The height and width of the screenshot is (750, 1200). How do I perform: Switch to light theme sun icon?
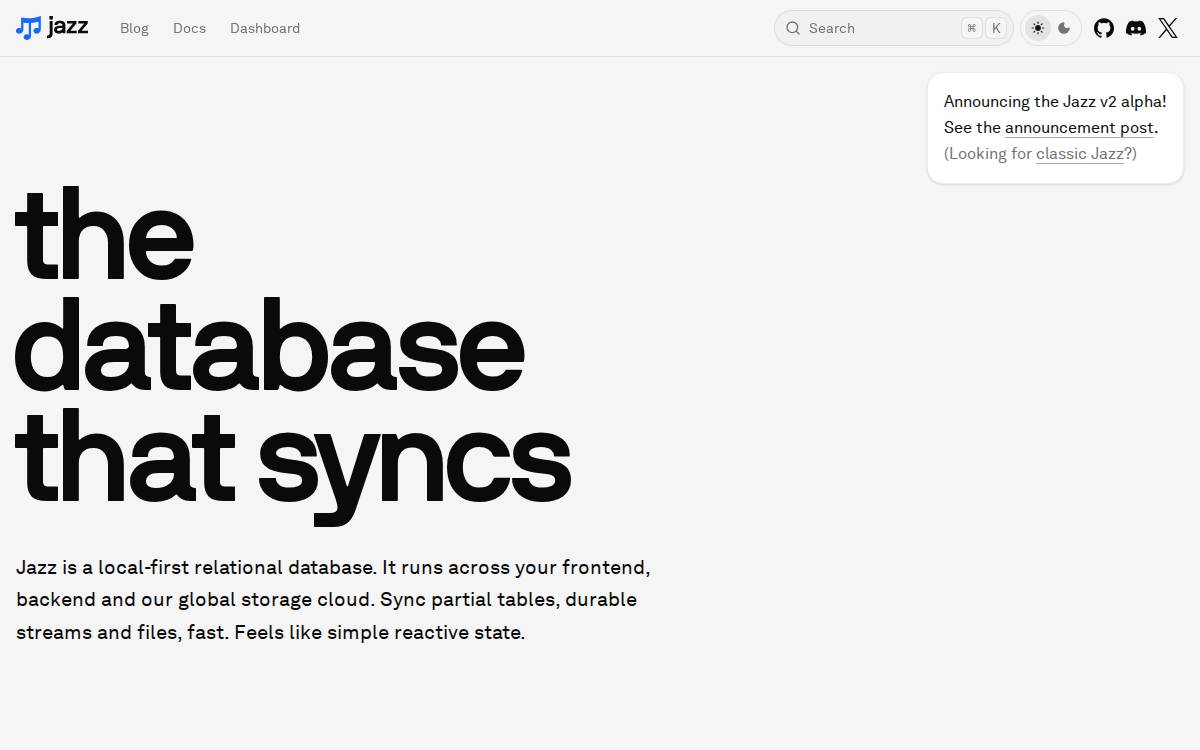coord(1038,28)
